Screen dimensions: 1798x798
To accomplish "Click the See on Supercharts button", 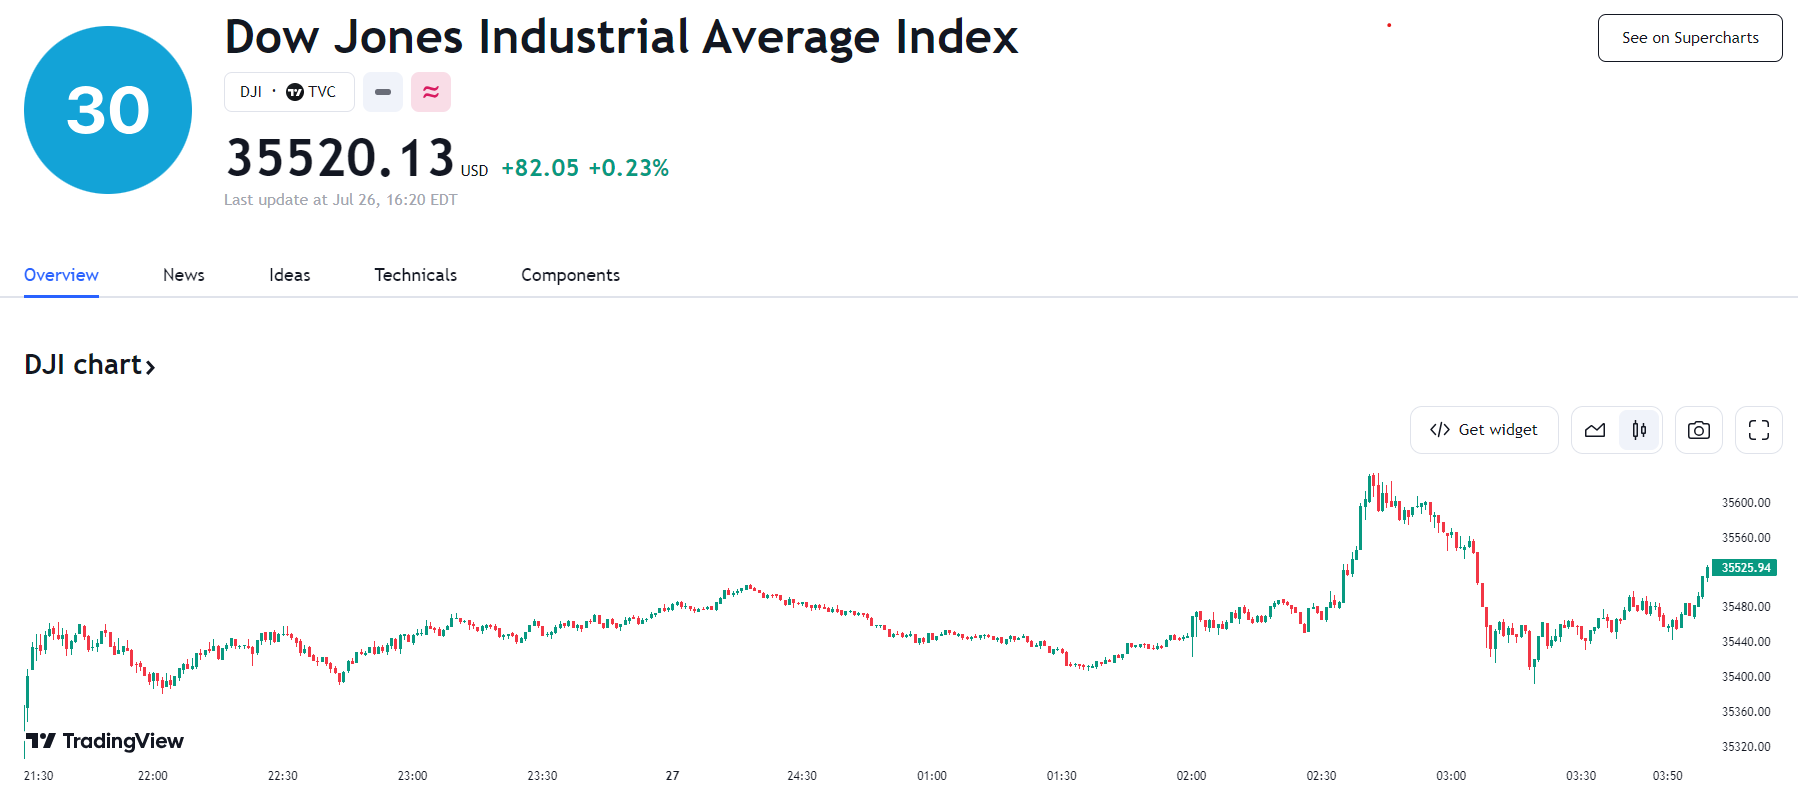I will [1690, 38].
